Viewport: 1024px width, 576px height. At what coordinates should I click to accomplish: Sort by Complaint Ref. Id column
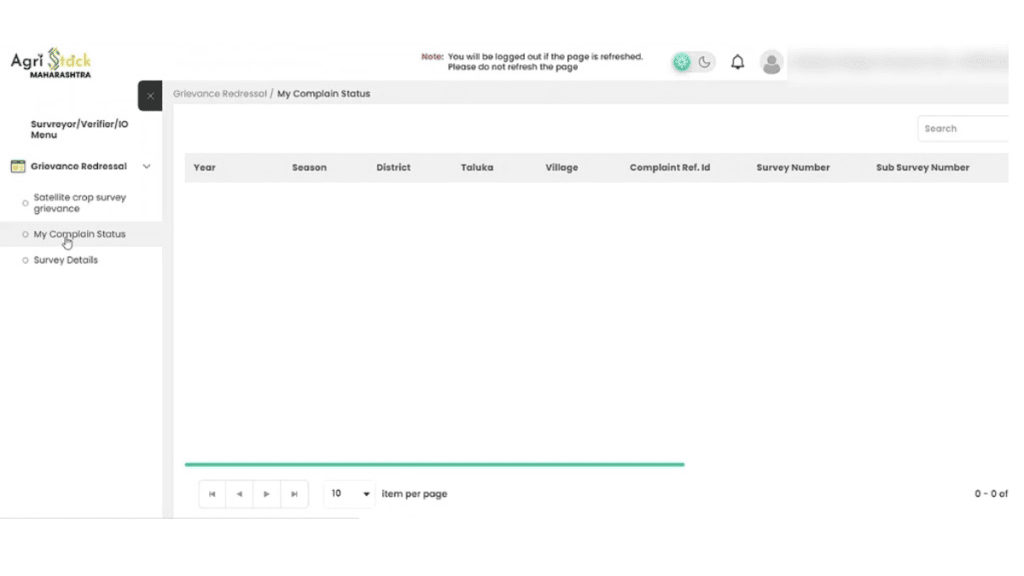point(669,168)
